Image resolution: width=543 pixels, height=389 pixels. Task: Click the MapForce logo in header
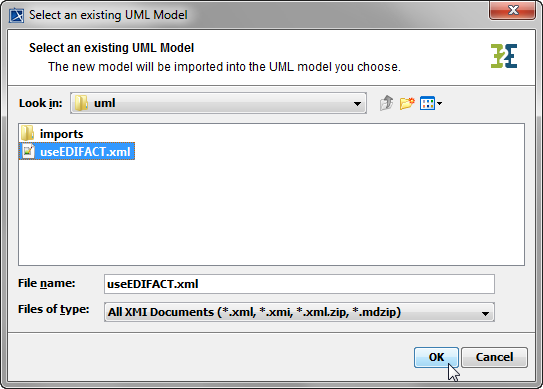click(504, 56)
